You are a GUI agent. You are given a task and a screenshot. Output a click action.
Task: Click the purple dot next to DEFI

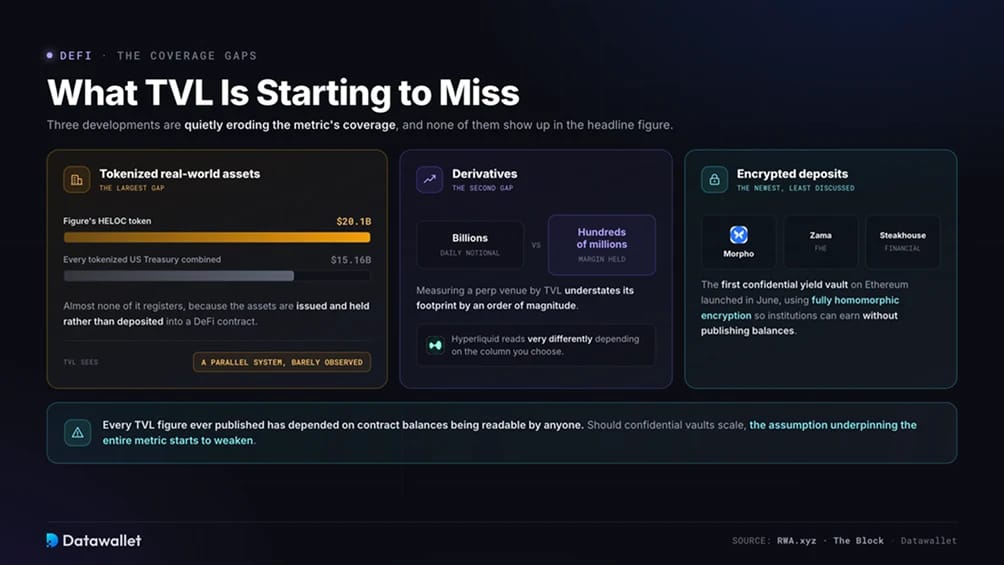click(x=50, y=55)
